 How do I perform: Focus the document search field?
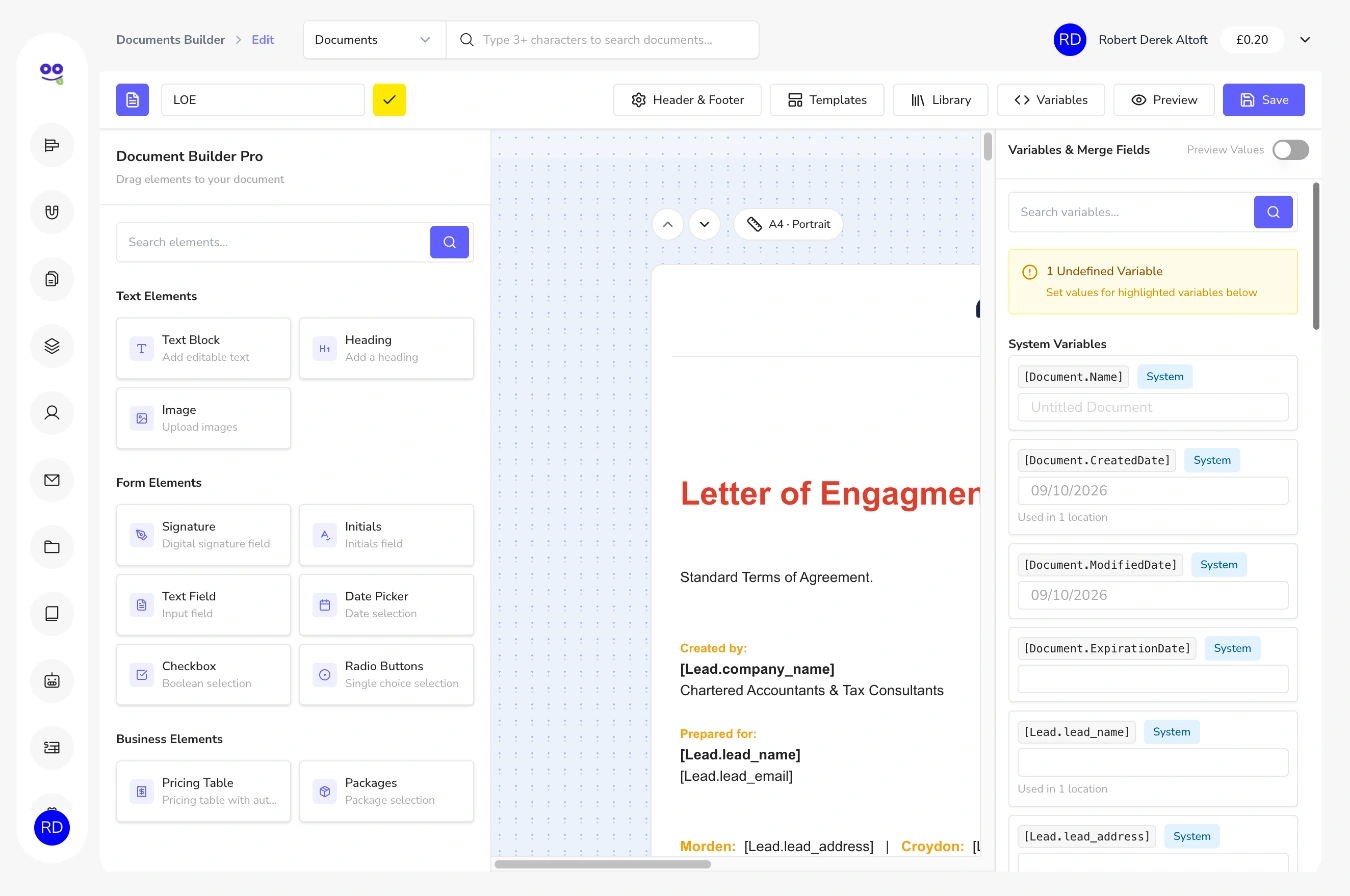pos(602,40)
